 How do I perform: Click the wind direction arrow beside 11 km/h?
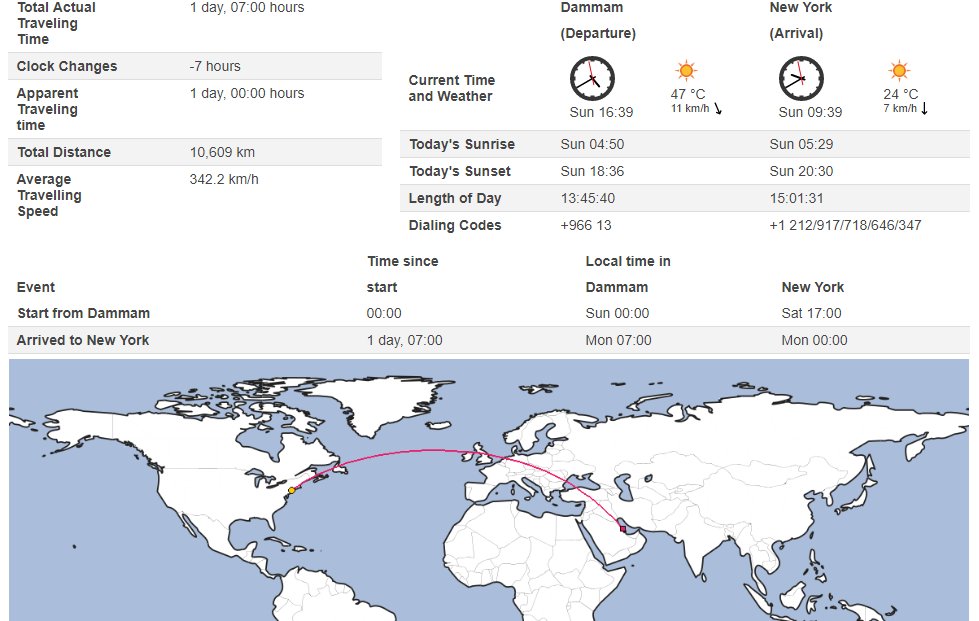(x=718, y=108)
